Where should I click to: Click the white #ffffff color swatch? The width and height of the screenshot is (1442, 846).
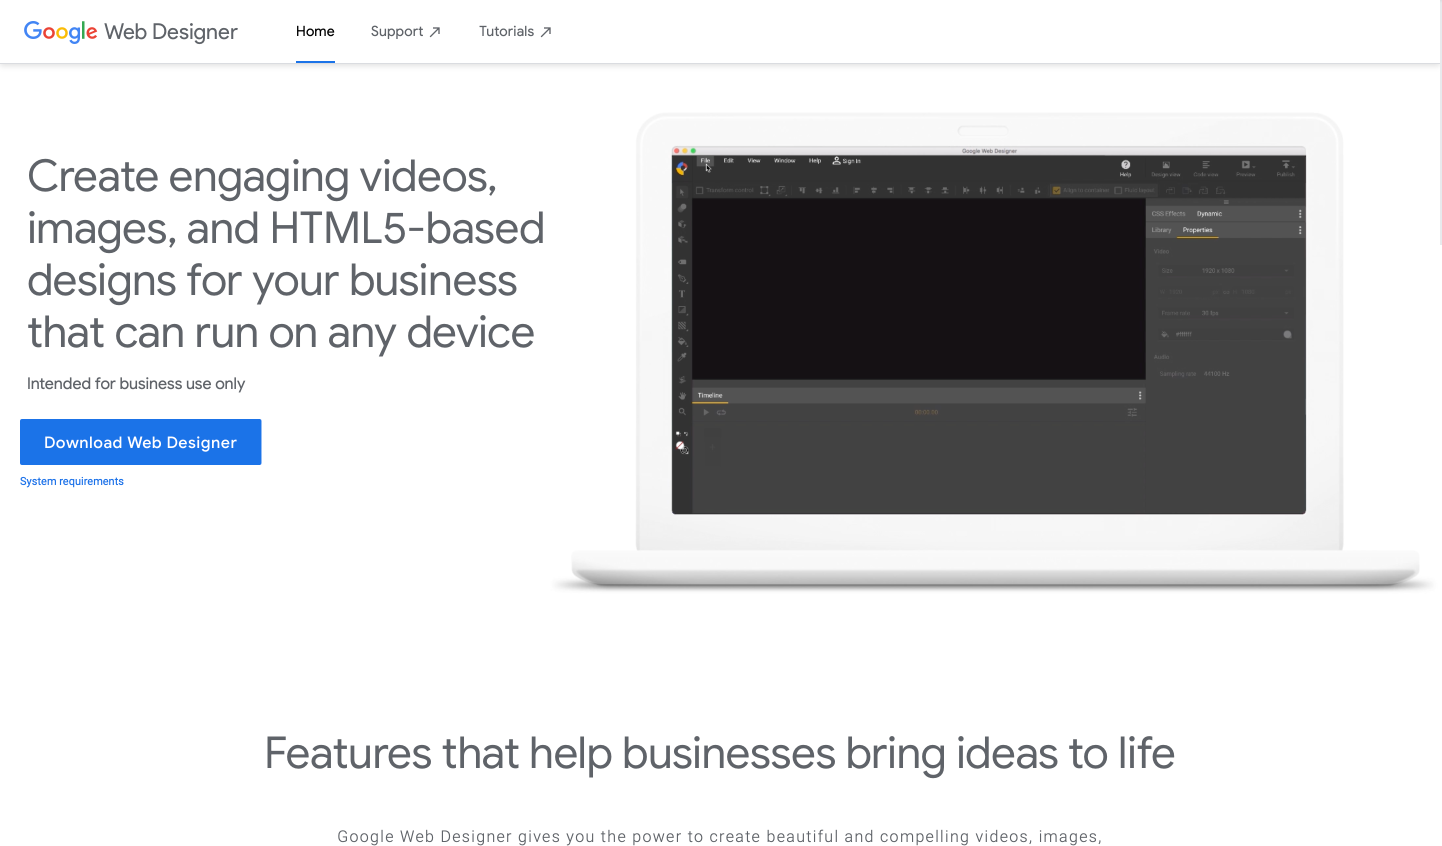1288,334
